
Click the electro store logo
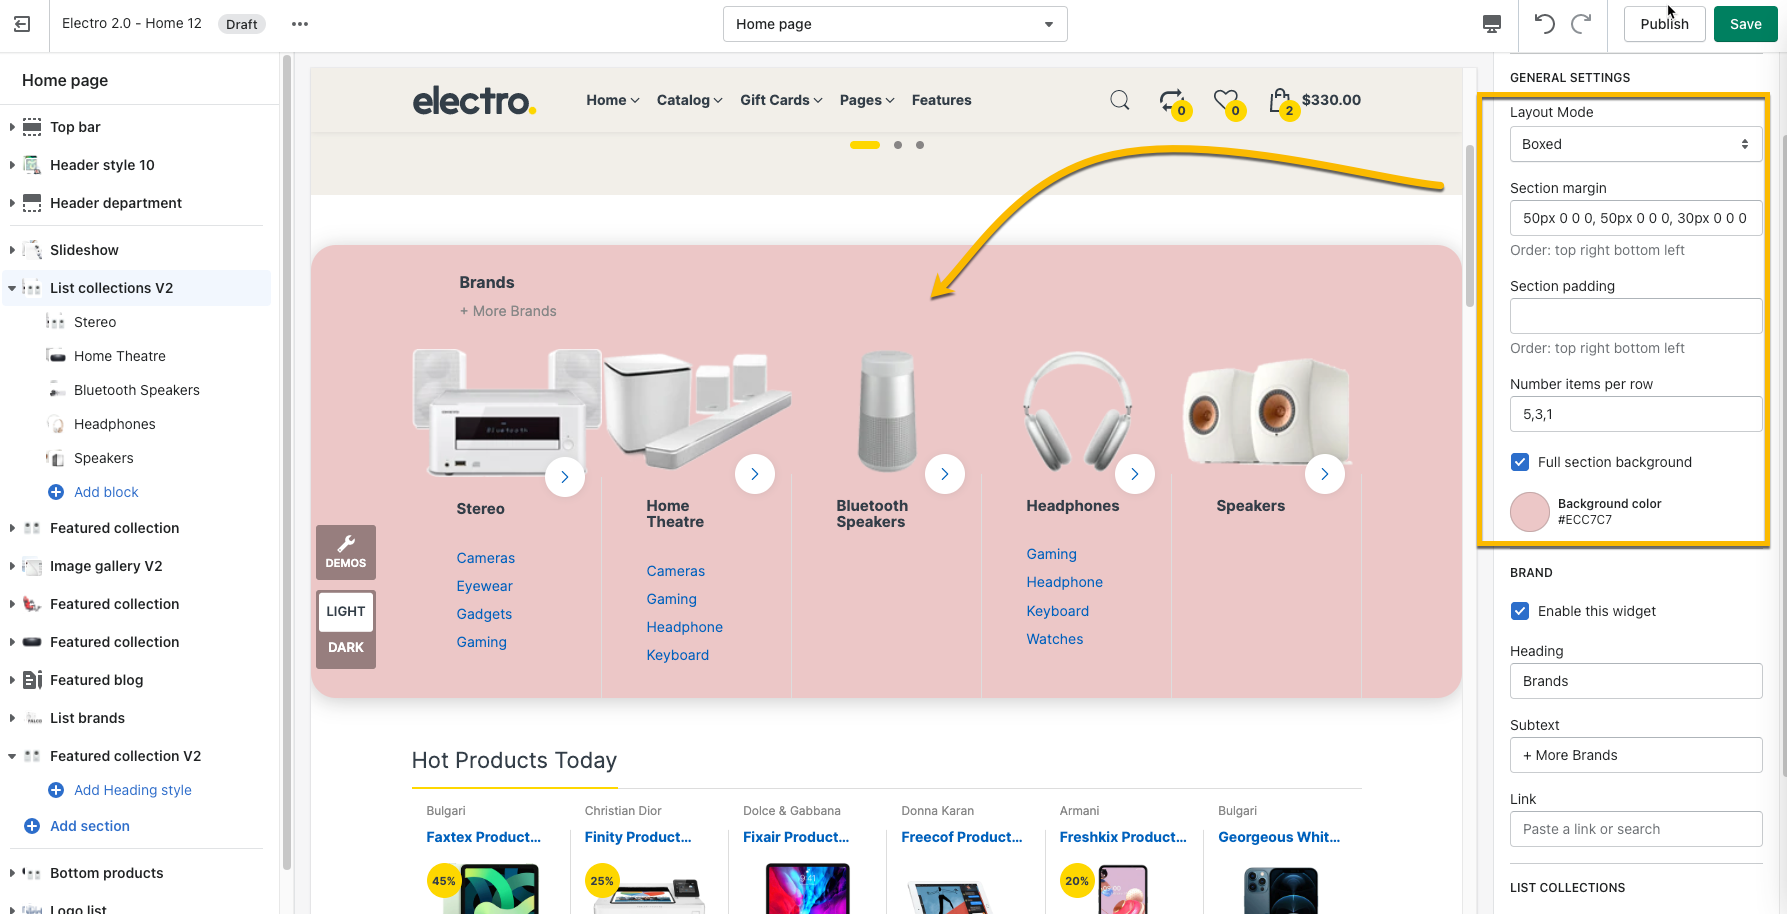[474, 100]
